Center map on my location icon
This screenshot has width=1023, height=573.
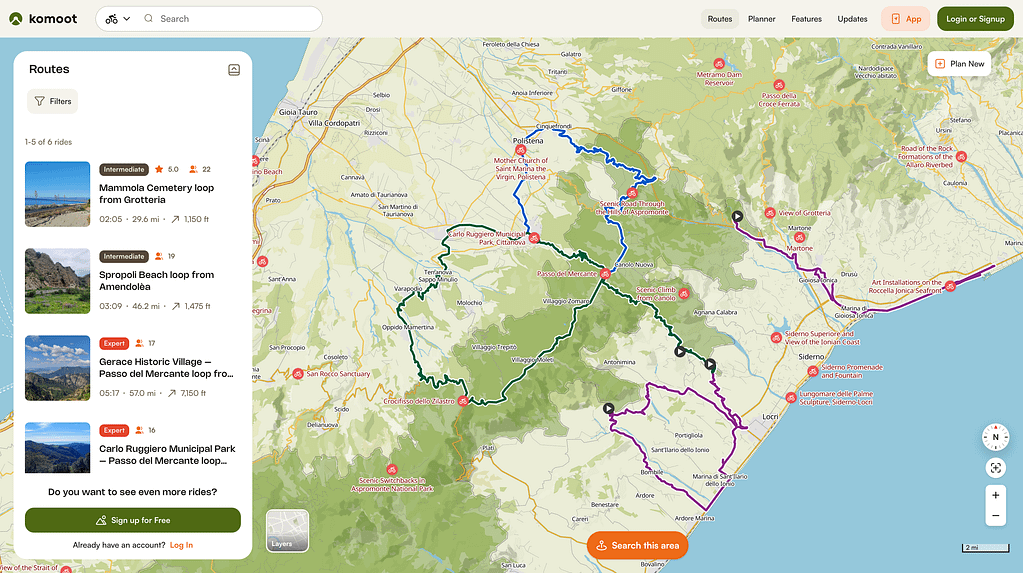[995, 467]
